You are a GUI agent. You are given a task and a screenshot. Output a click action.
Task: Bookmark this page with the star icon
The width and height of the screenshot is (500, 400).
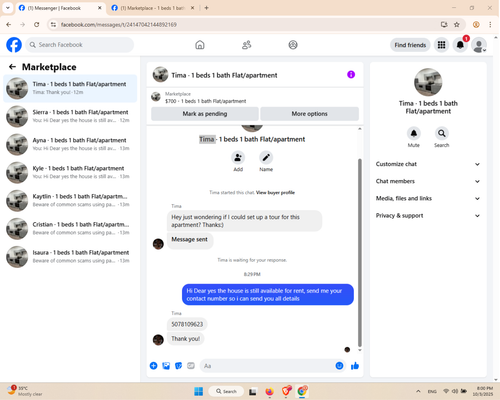click(x=457, y=24)
